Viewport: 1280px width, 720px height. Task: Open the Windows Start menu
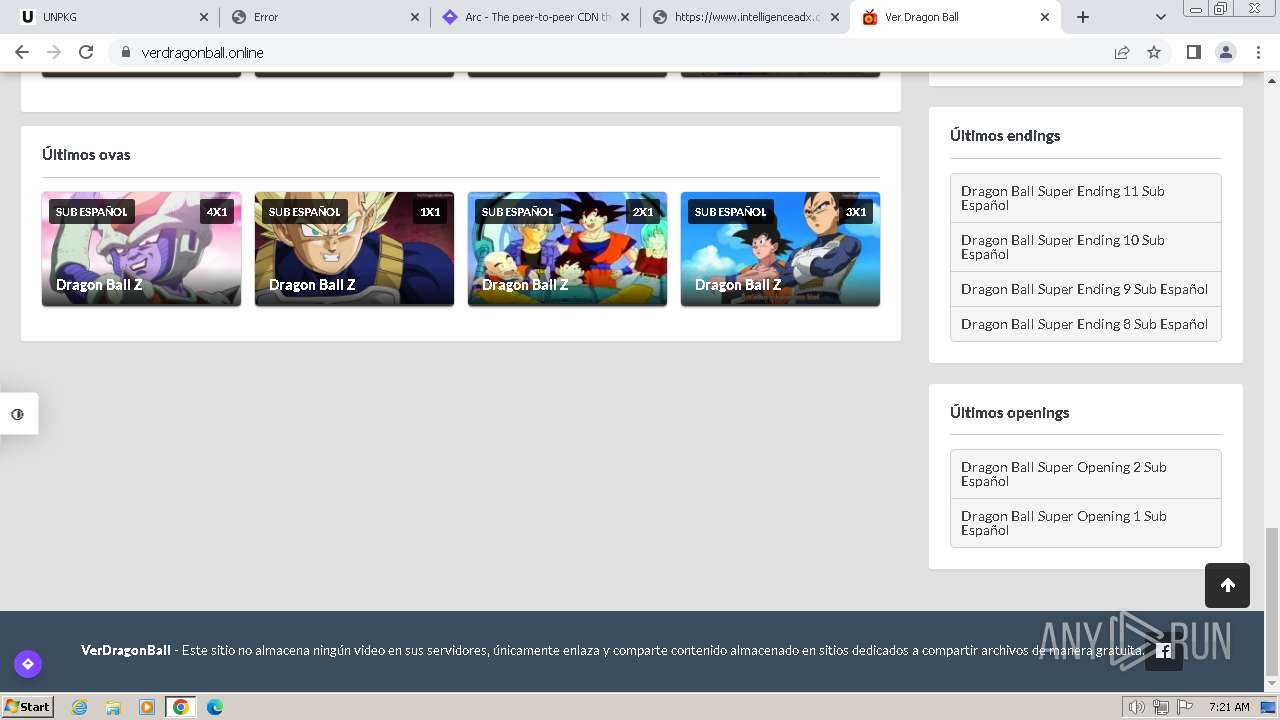coord(28,707)
